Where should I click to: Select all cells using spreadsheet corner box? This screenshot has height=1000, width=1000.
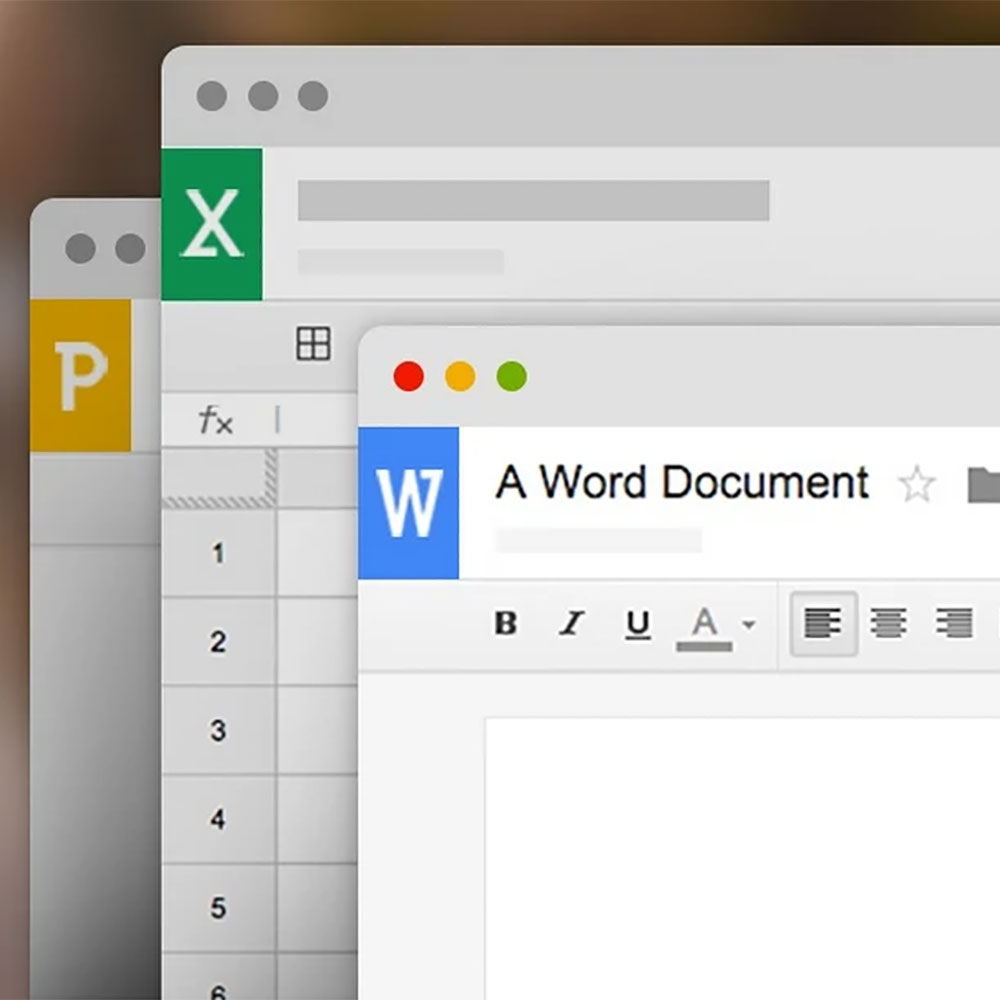click(219, 478)
